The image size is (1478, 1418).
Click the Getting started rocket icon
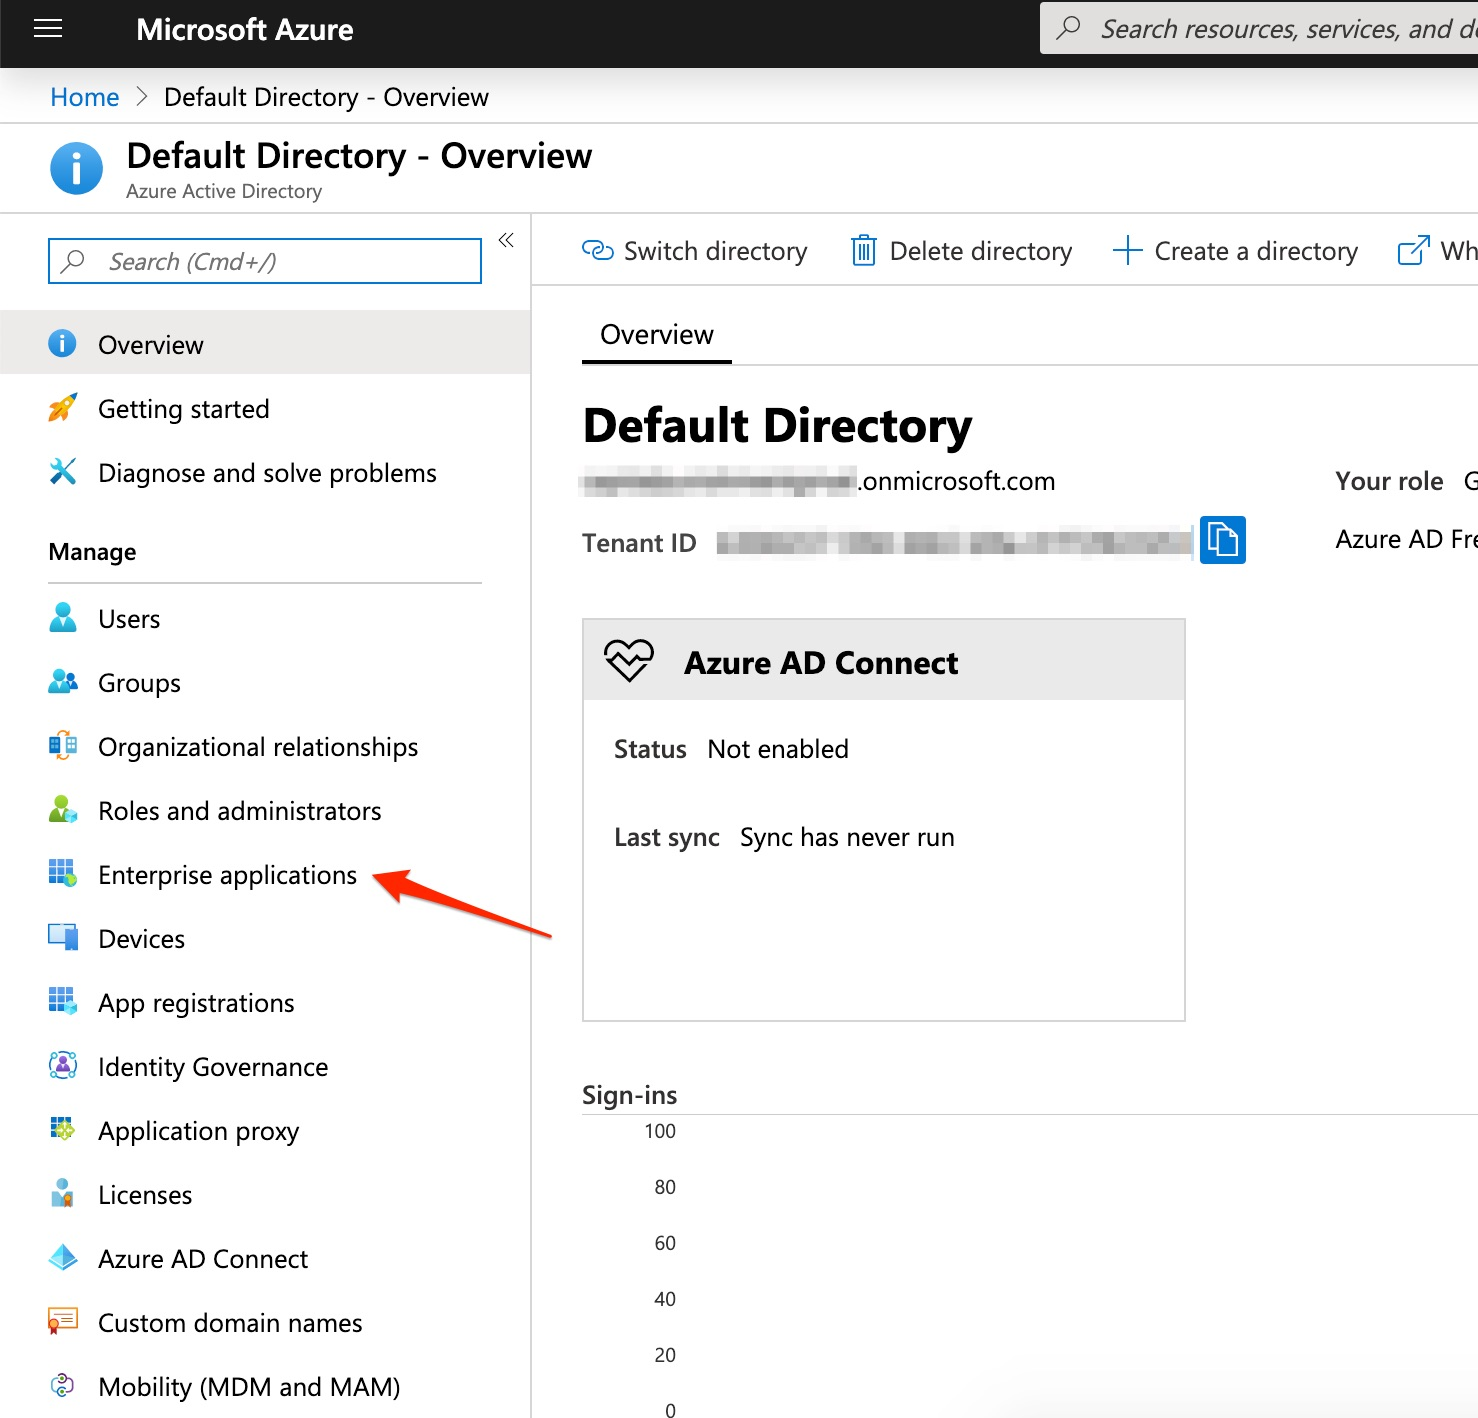pos(62,408)
